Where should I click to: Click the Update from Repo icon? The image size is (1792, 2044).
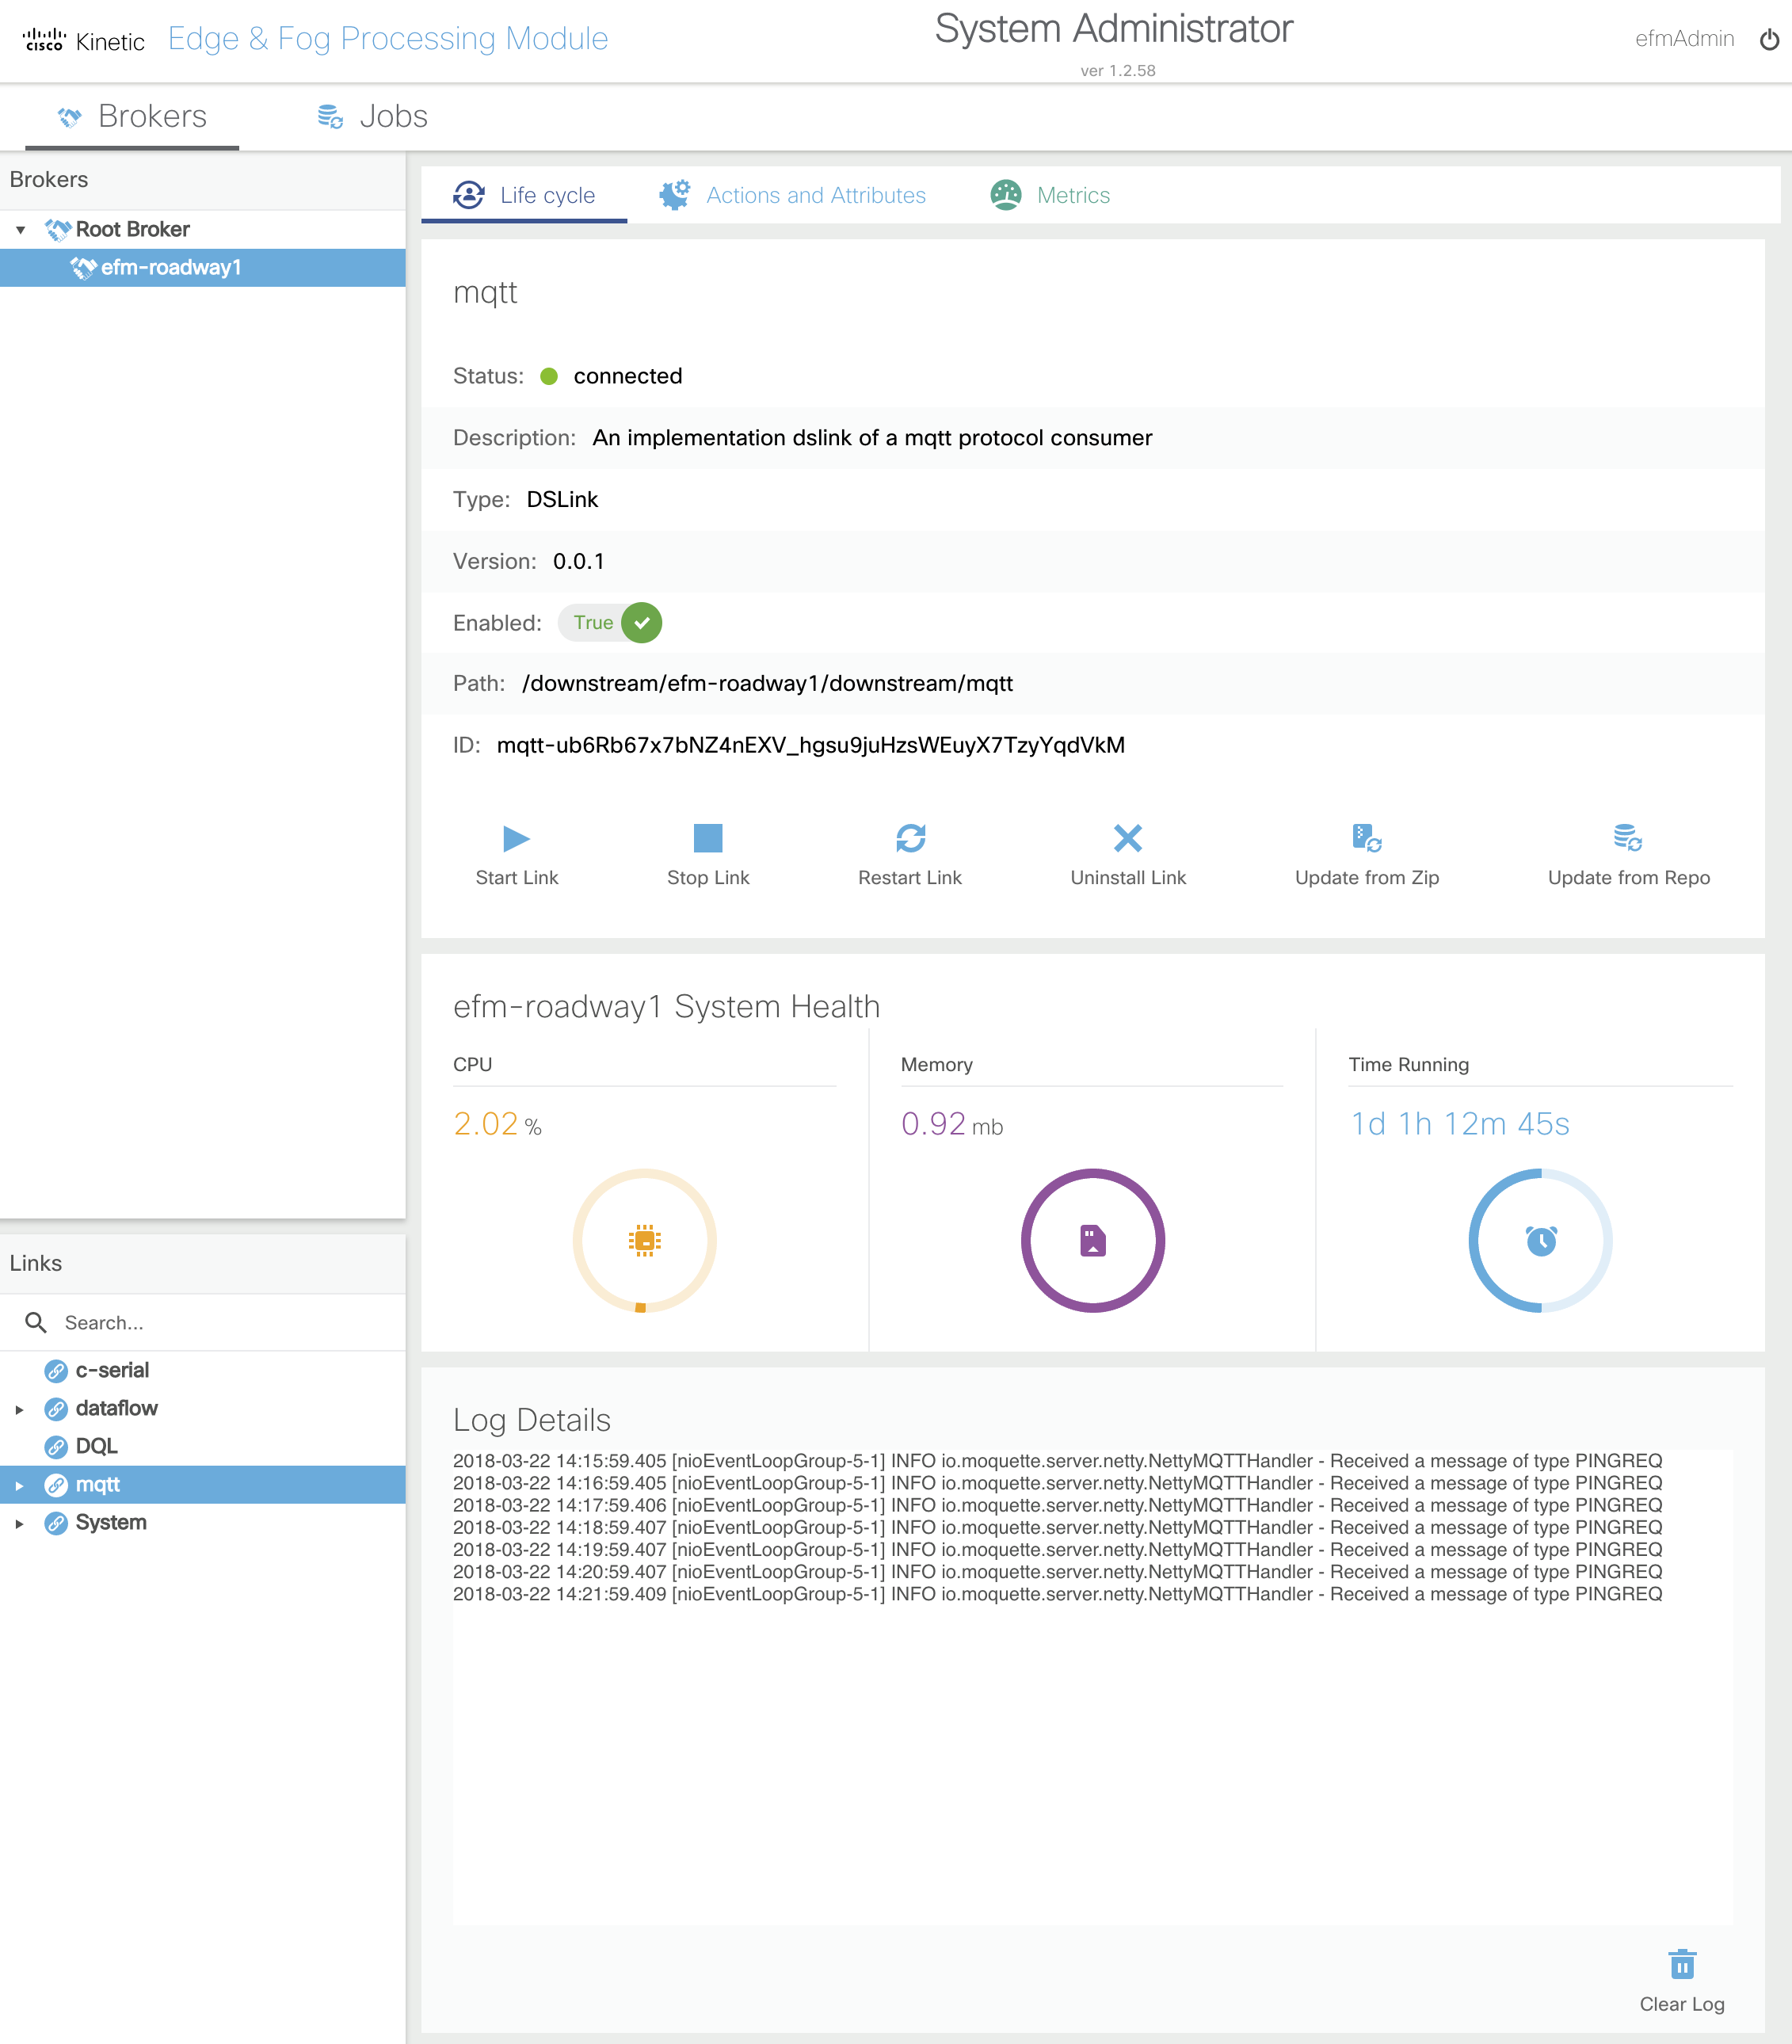[x=1628, y=838]
